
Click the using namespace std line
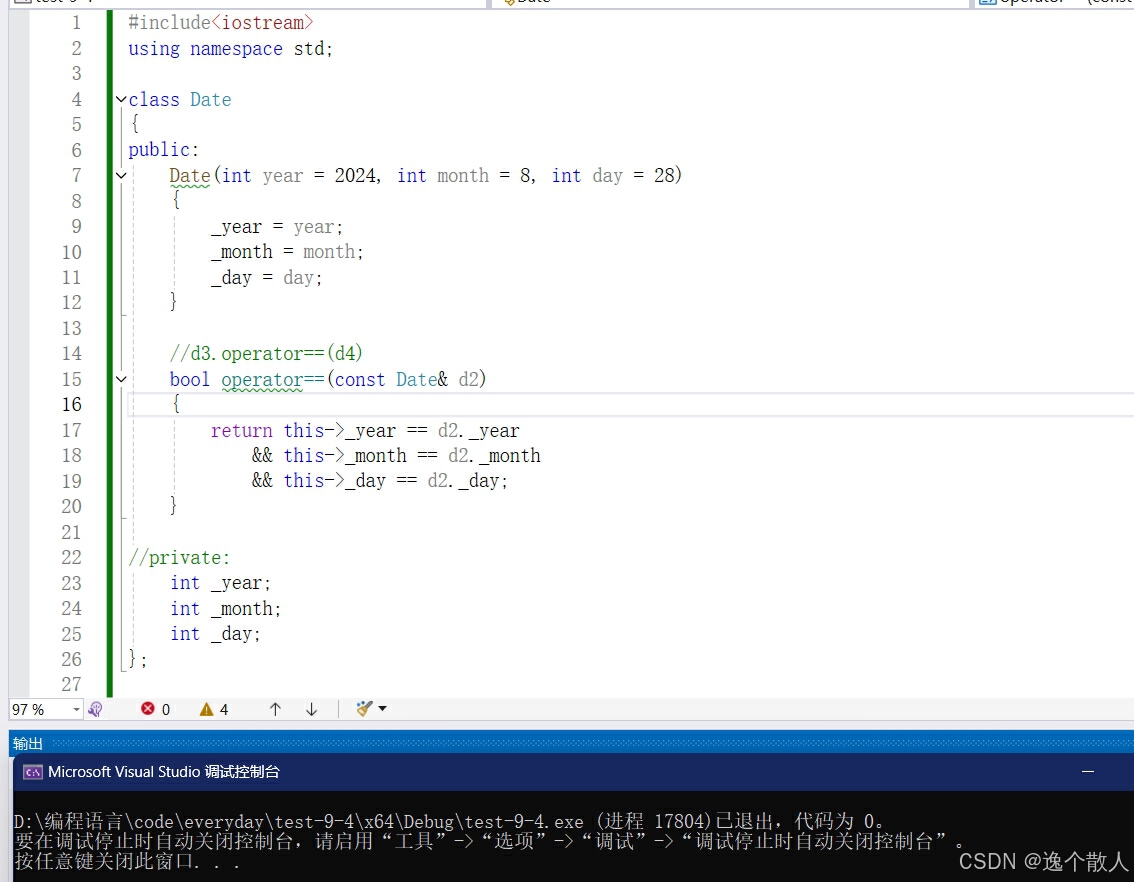coord(231,48)
